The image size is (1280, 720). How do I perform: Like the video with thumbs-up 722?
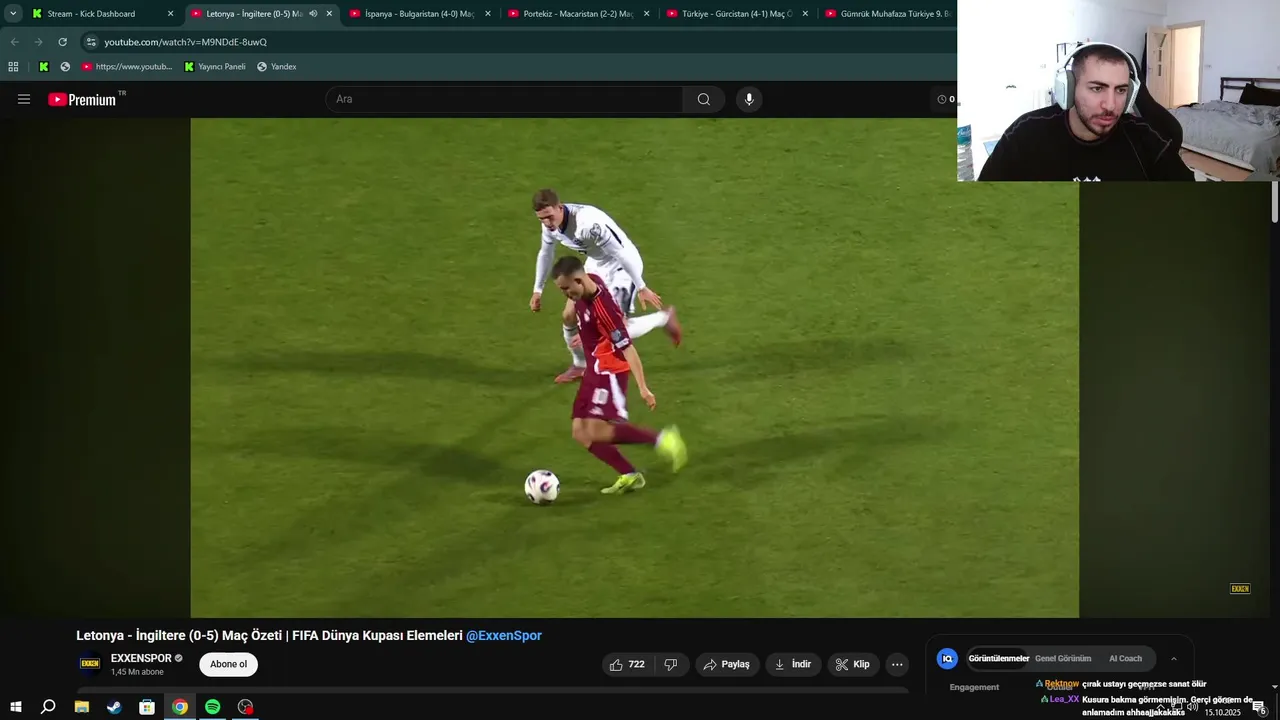(627, 664)
